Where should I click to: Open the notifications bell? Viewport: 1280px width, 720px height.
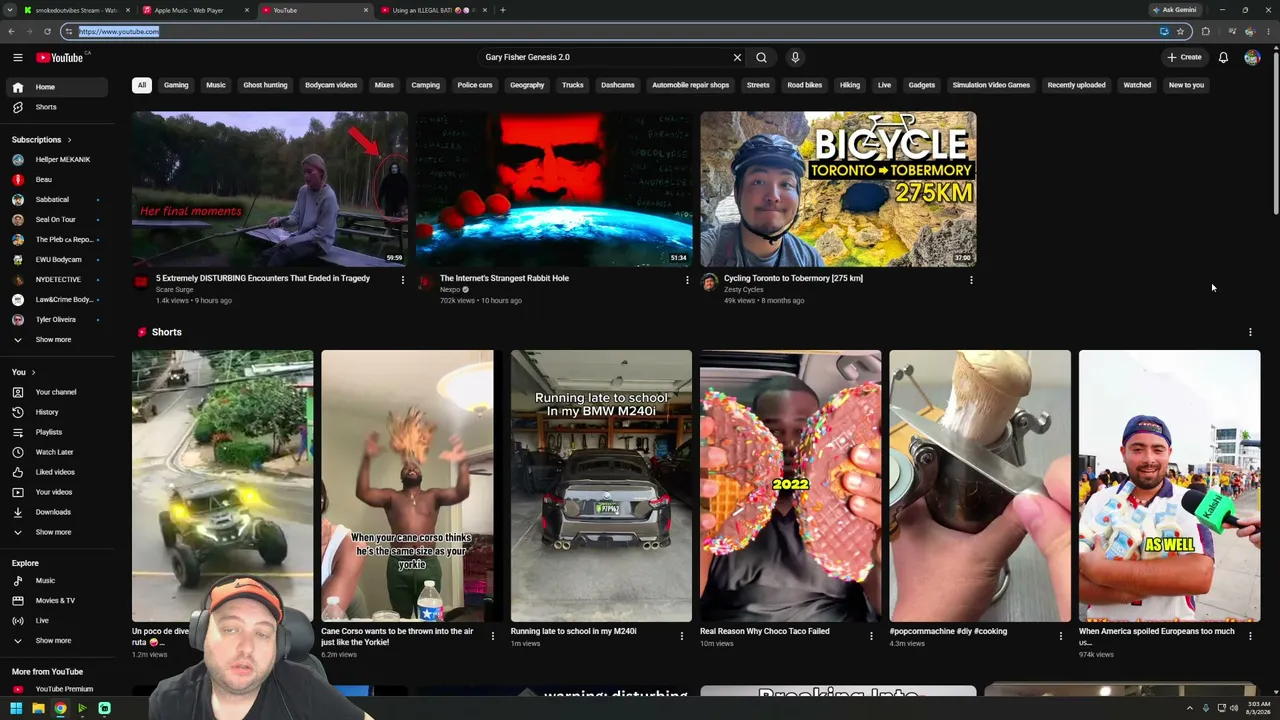tap(1223, 57)
